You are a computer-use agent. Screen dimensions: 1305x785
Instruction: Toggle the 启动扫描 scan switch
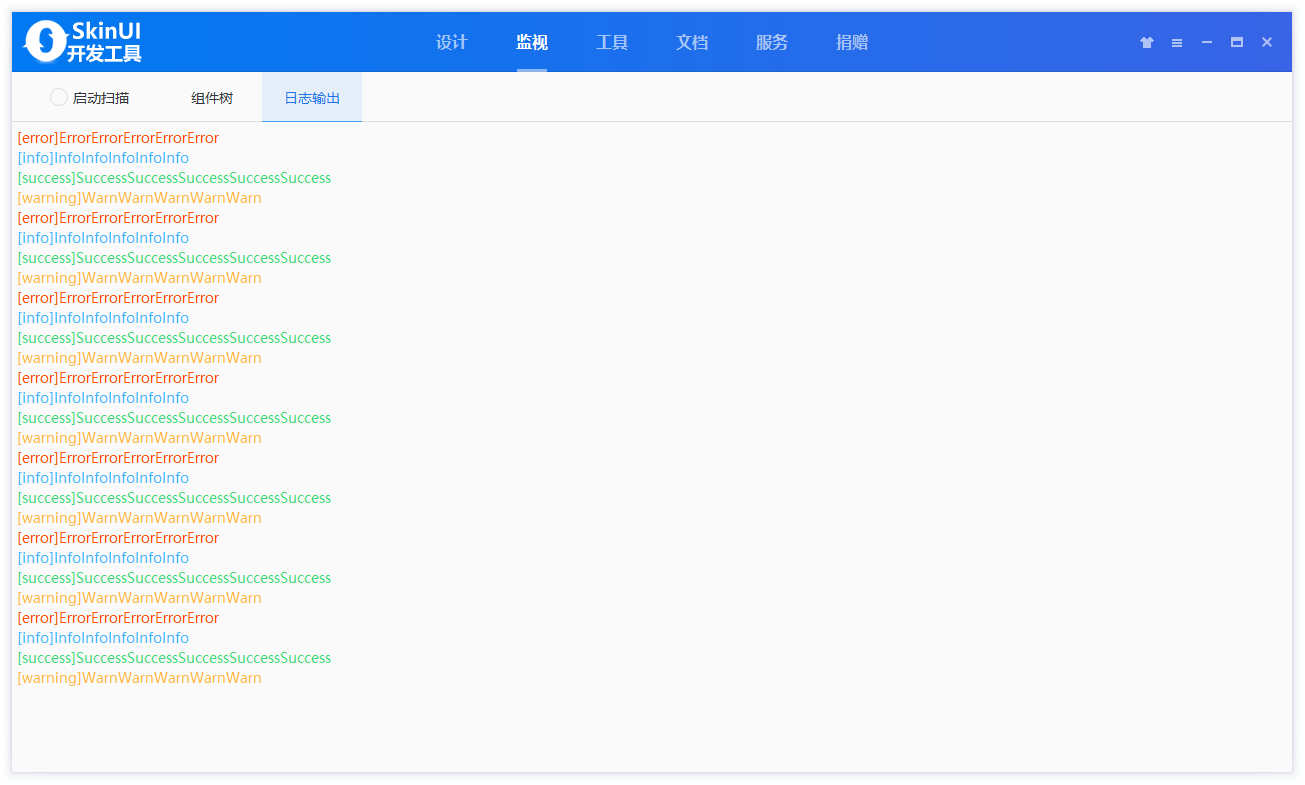coord(59,97)
